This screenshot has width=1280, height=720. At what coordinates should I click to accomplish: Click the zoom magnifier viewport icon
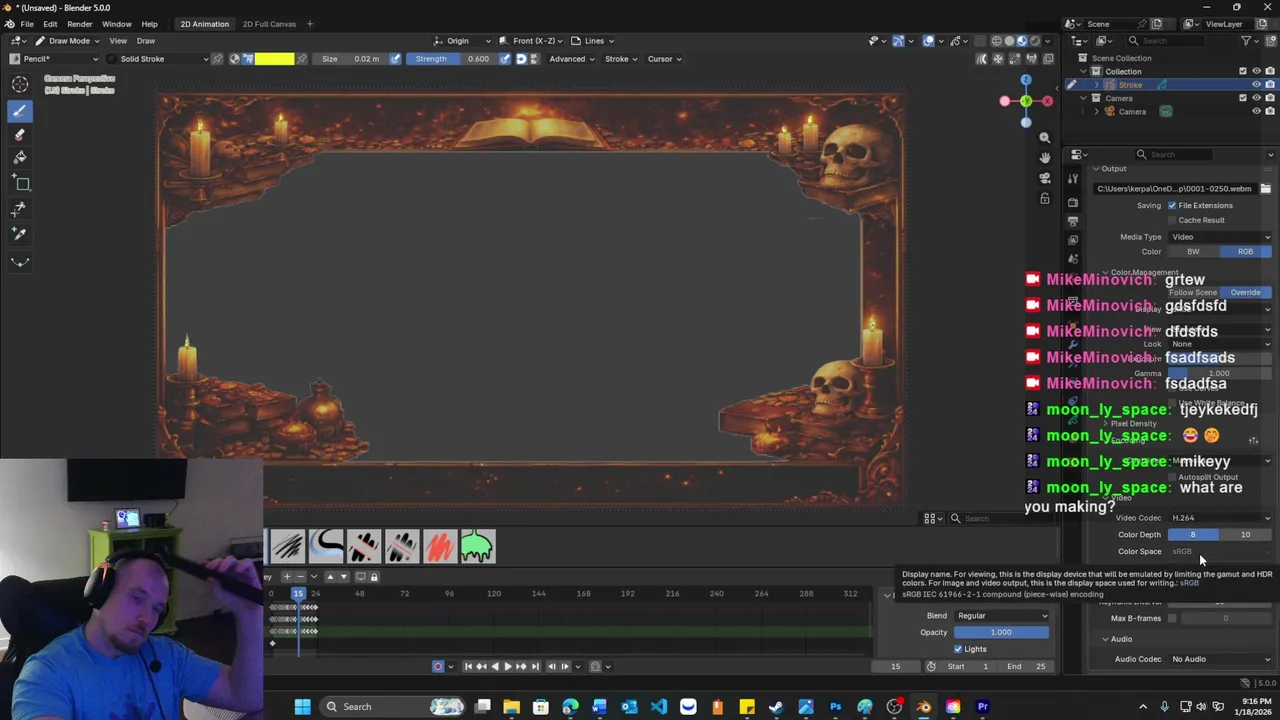[1045, 138]
